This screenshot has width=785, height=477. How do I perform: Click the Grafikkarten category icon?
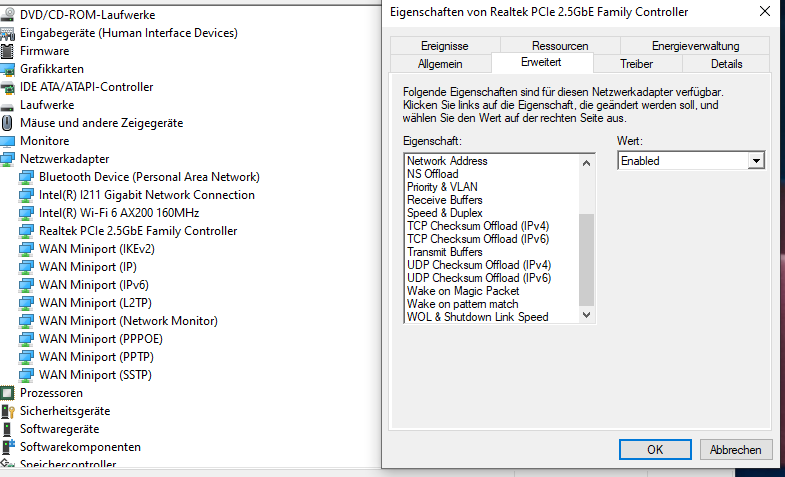click(8, 69)
